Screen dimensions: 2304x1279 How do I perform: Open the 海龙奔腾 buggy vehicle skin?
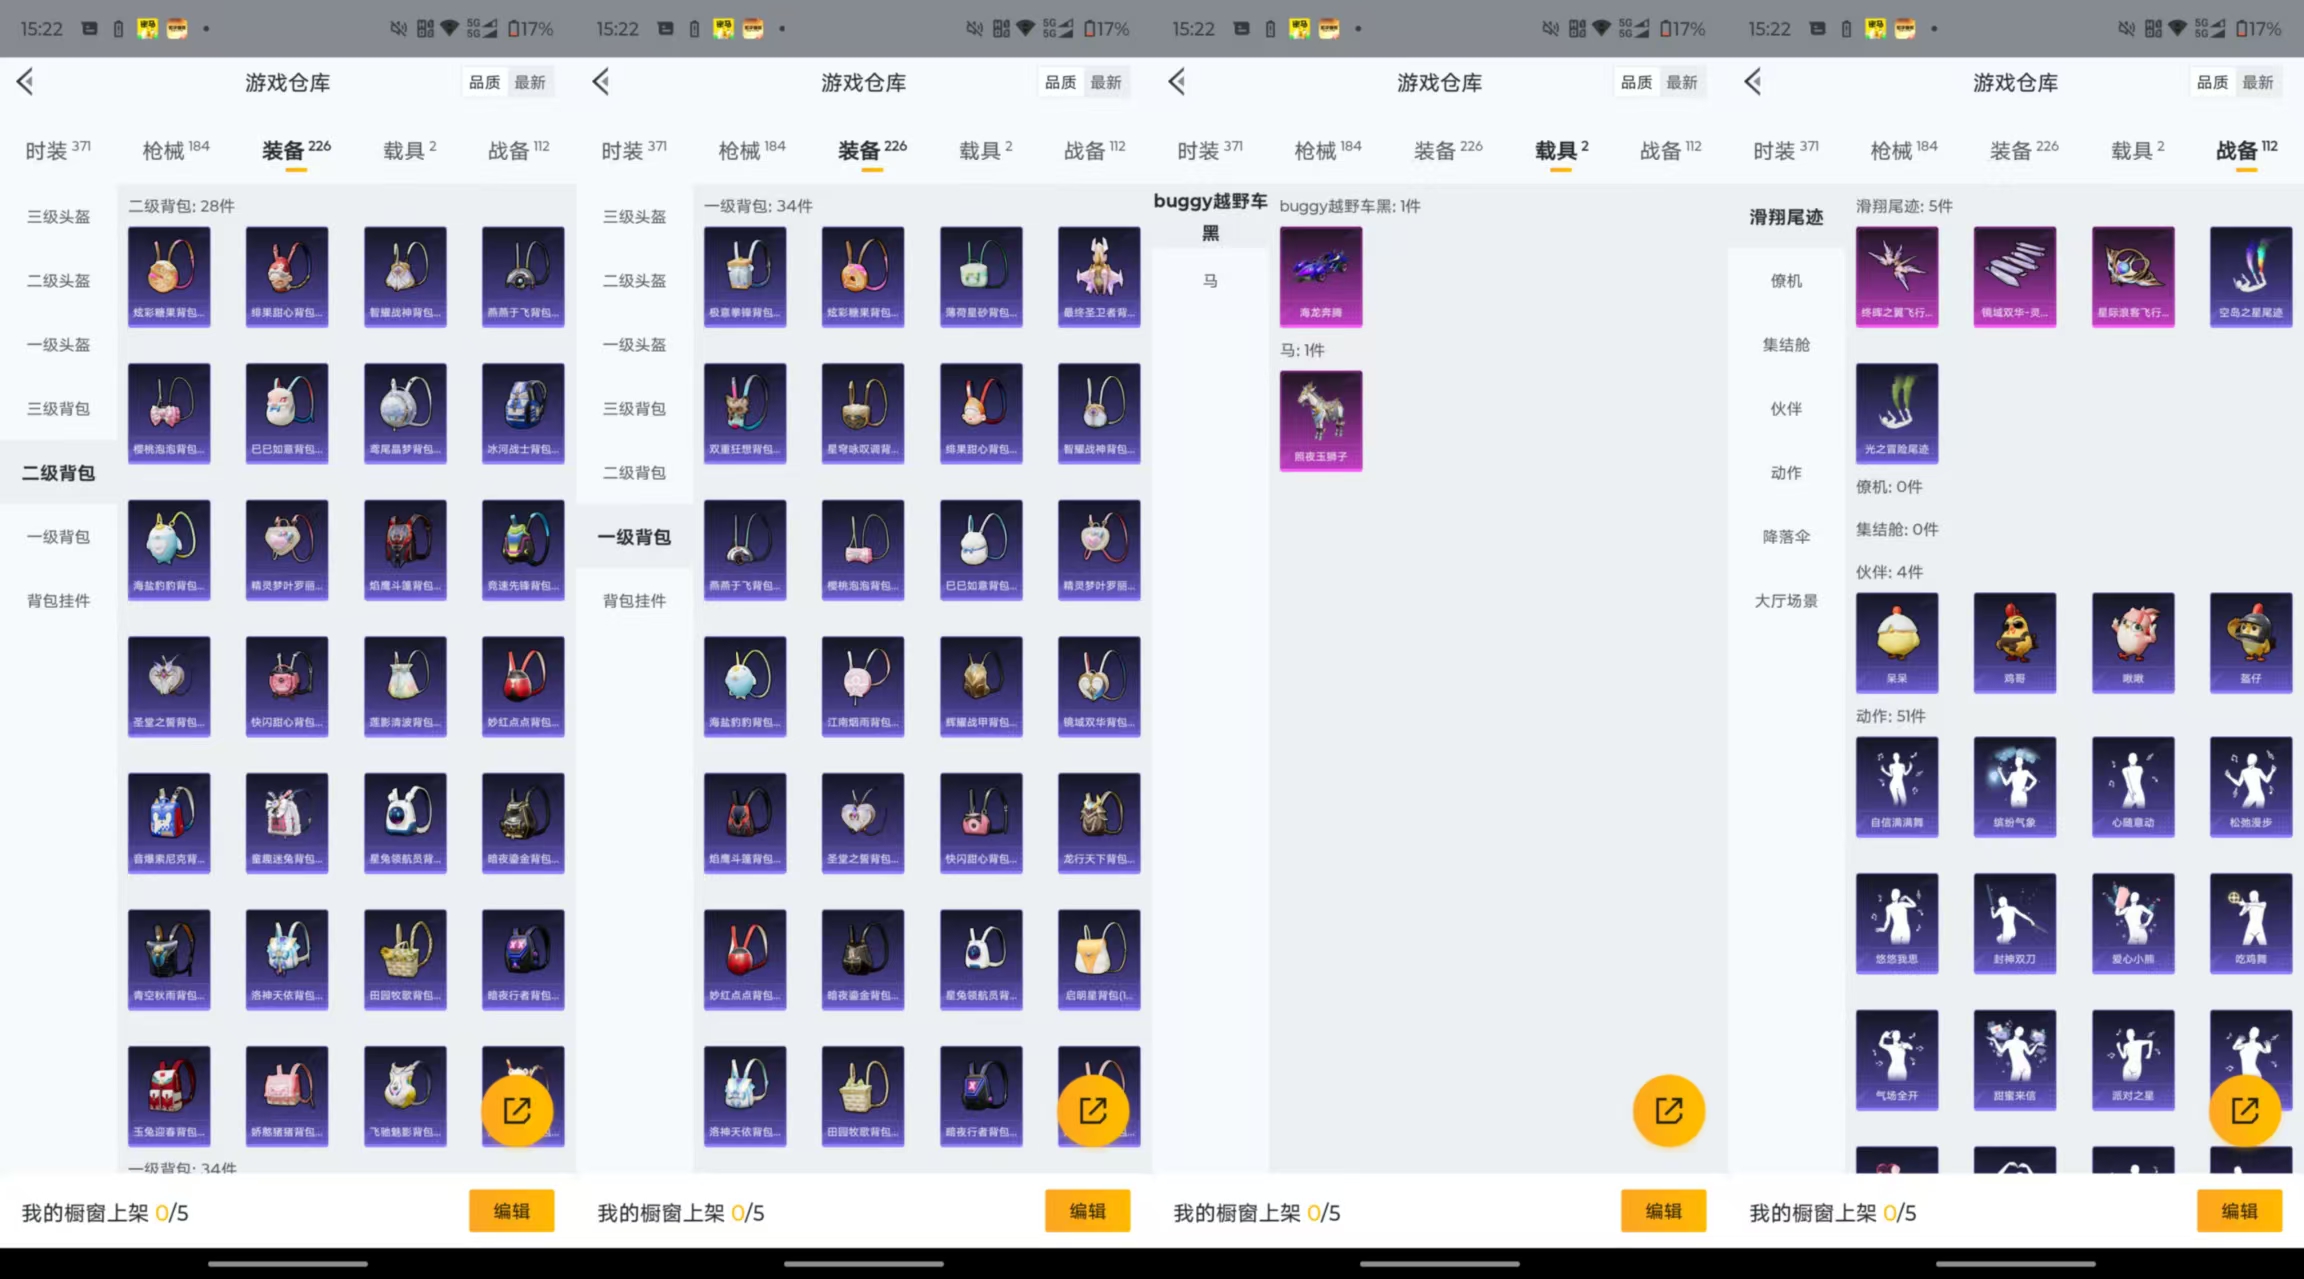coord(1320,276)
